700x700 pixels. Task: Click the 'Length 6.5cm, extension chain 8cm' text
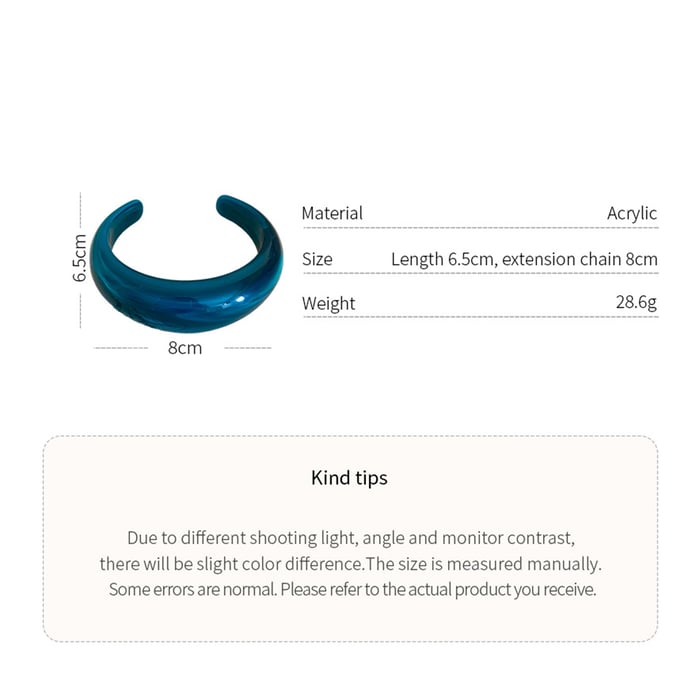tap(524, 259)
